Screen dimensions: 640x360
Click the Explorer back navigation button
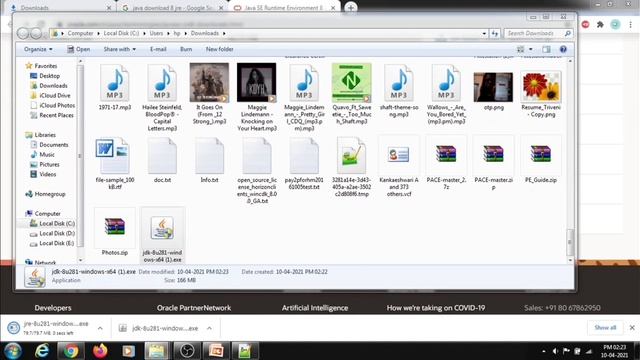click(x=23, y=33)
